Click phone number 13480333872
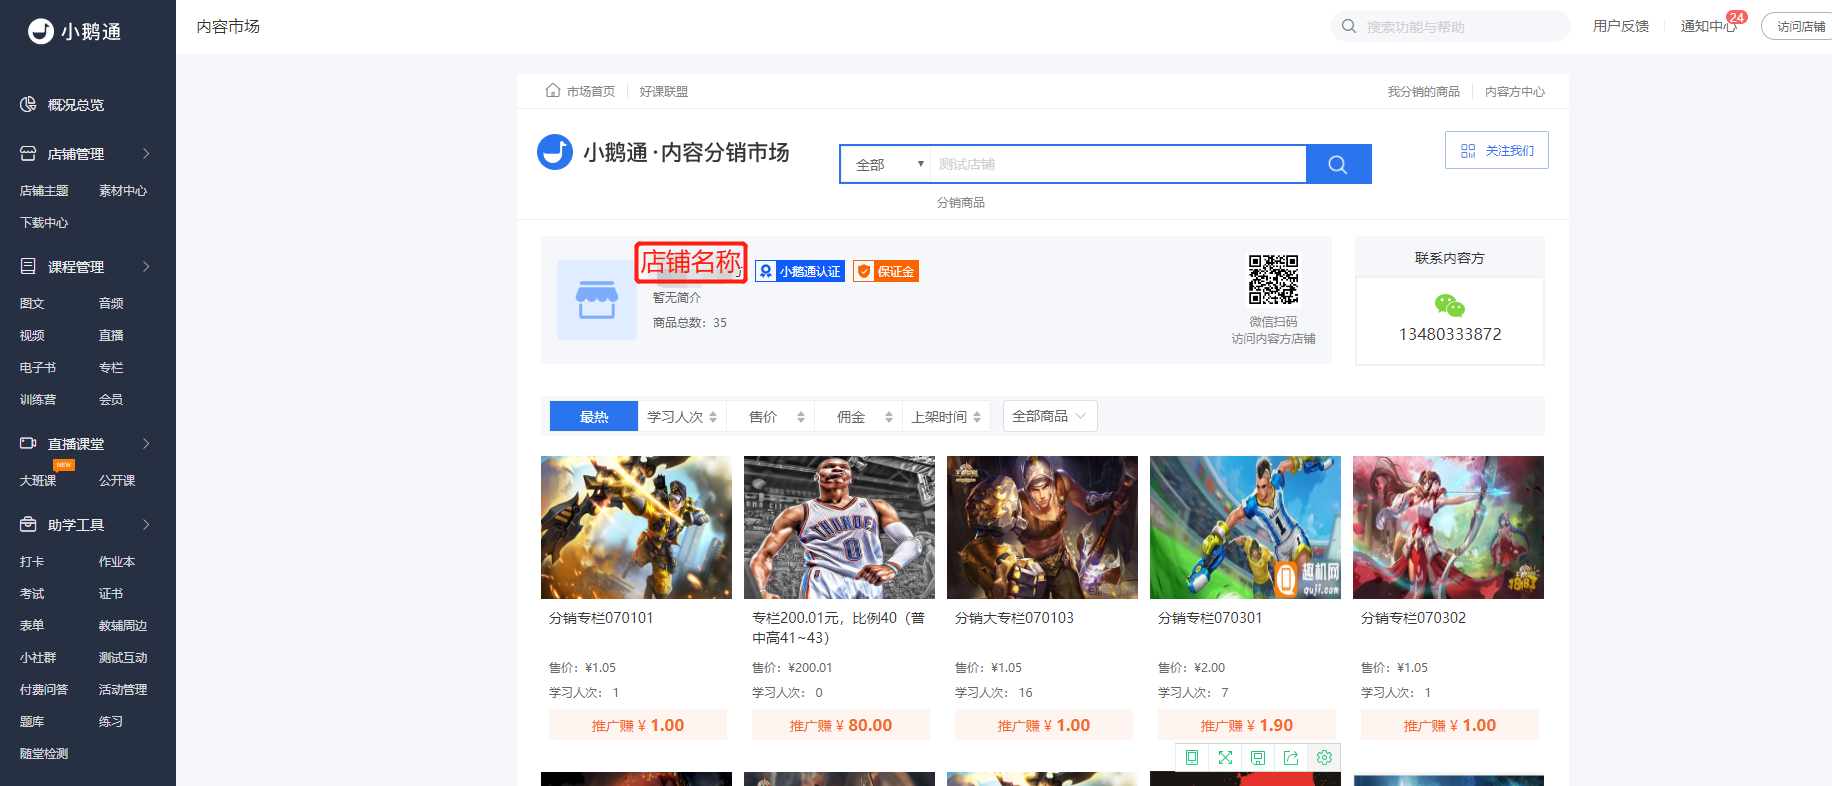The height and width of the screenshot is (786, 1832). [x=1450, y=334]
